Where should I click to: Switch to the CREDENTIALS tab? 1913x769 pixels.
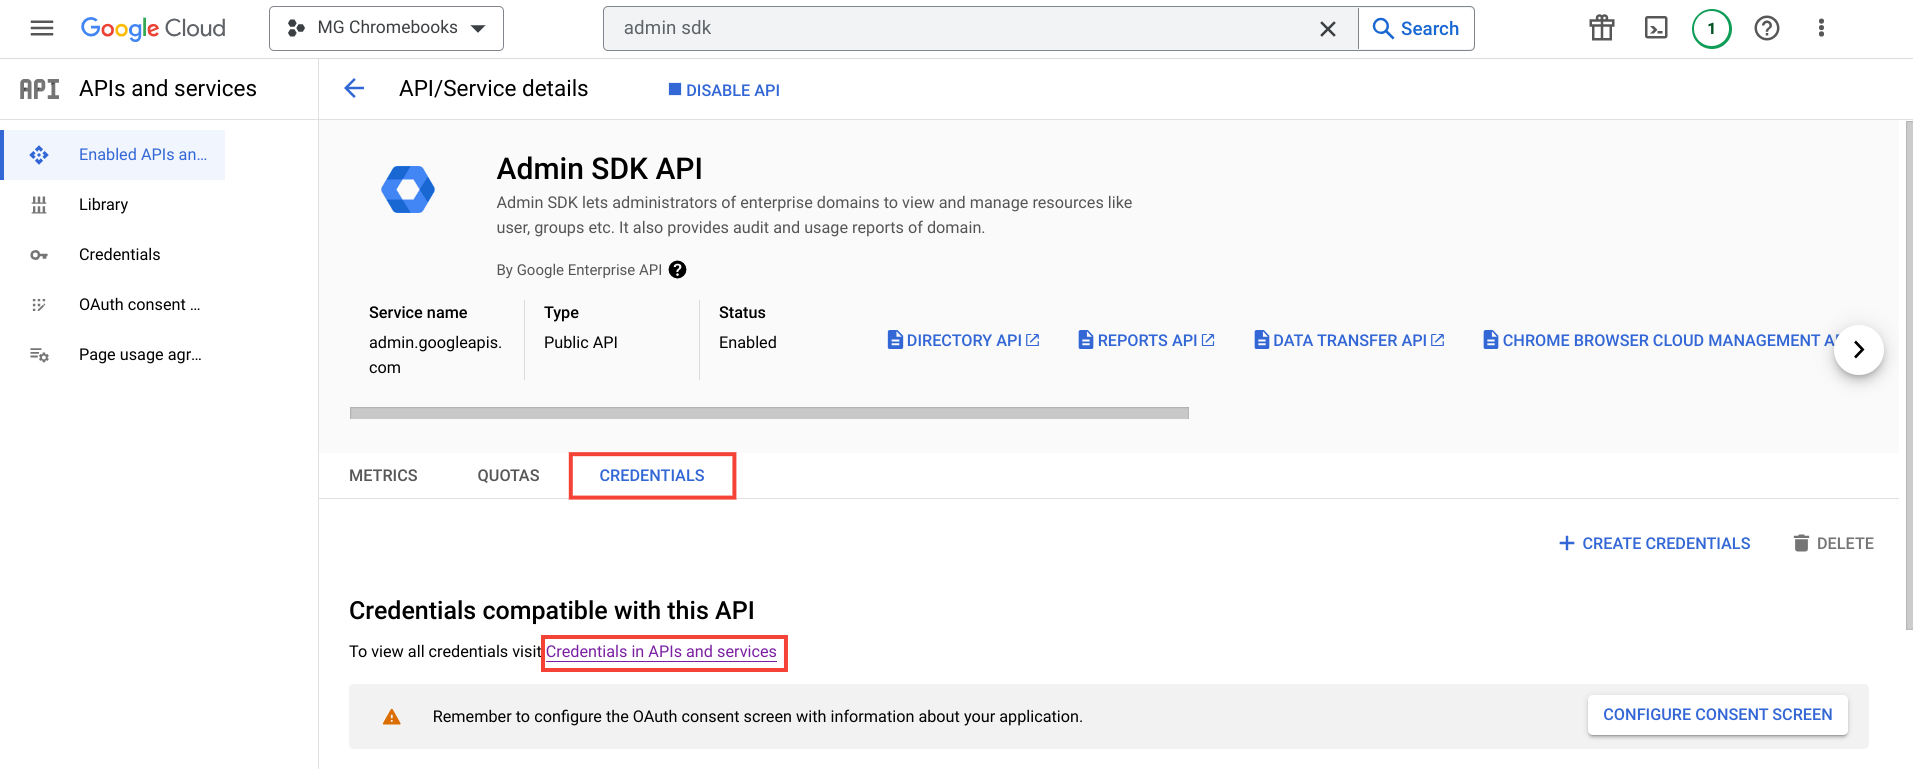point(652,476)
